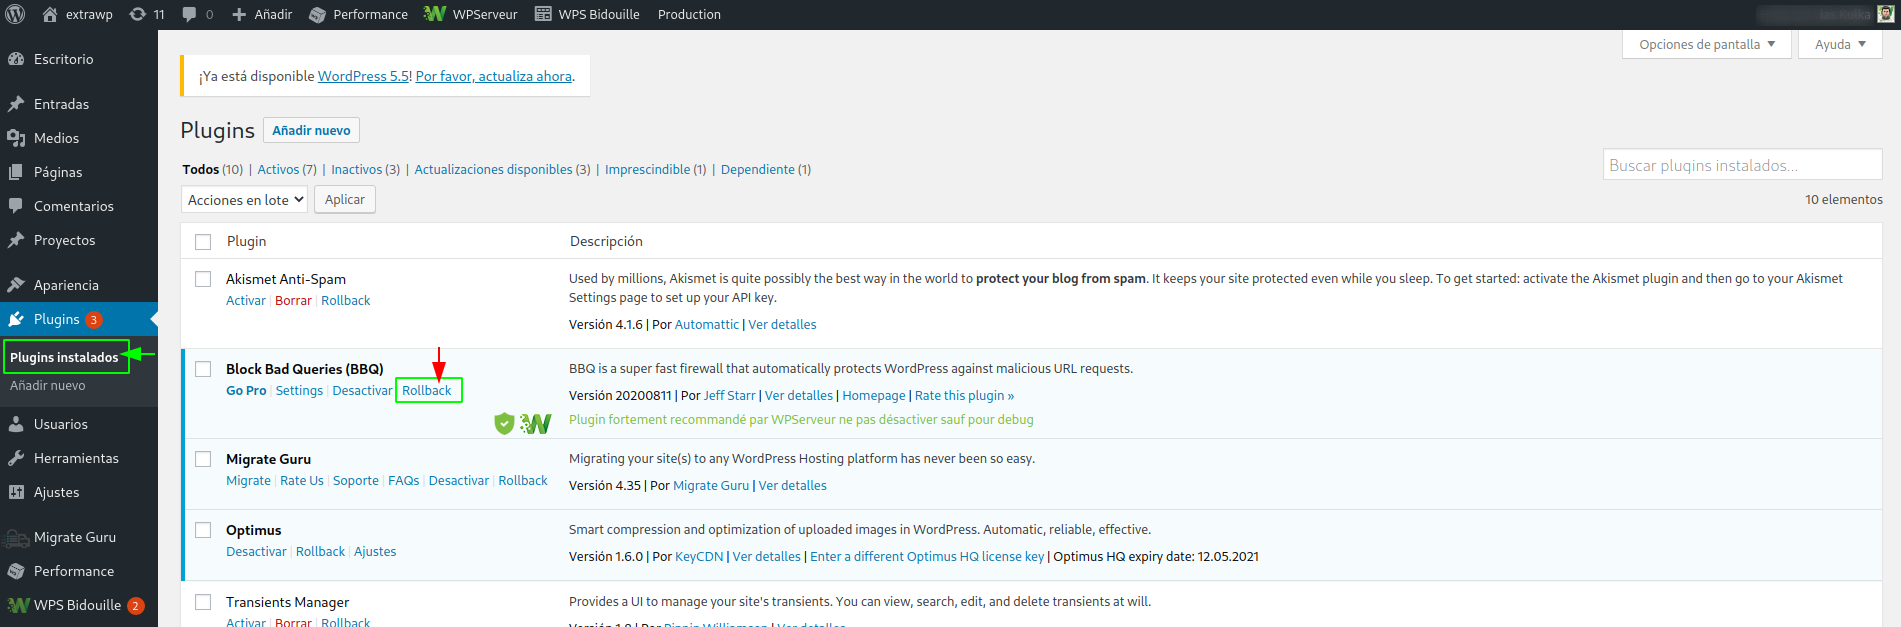Open Go Pro link for BBQ
Image resolution: width=1901 pixels, height=627 pixels.
246,390
